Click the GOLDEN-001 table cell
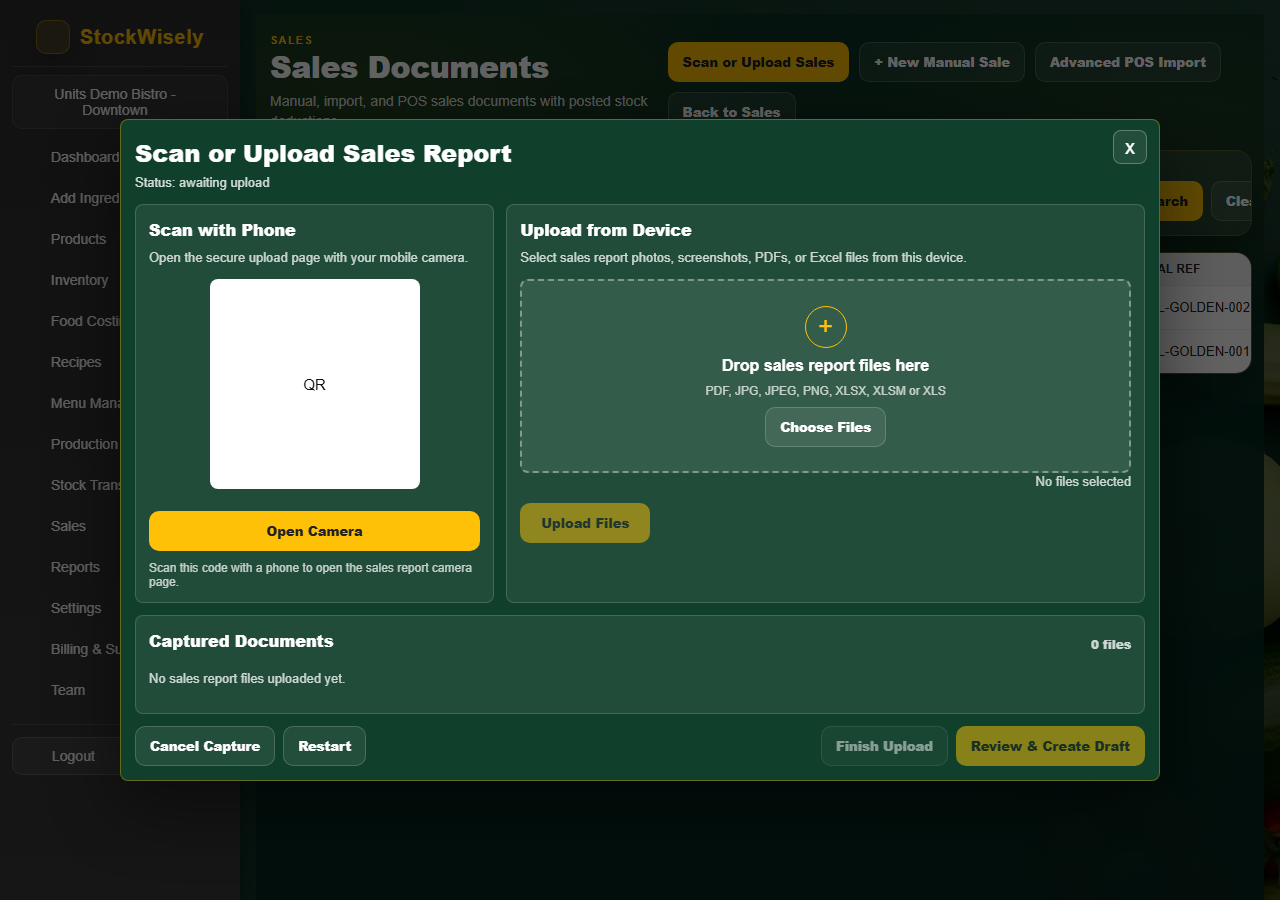 click(x=1205, y=351)
